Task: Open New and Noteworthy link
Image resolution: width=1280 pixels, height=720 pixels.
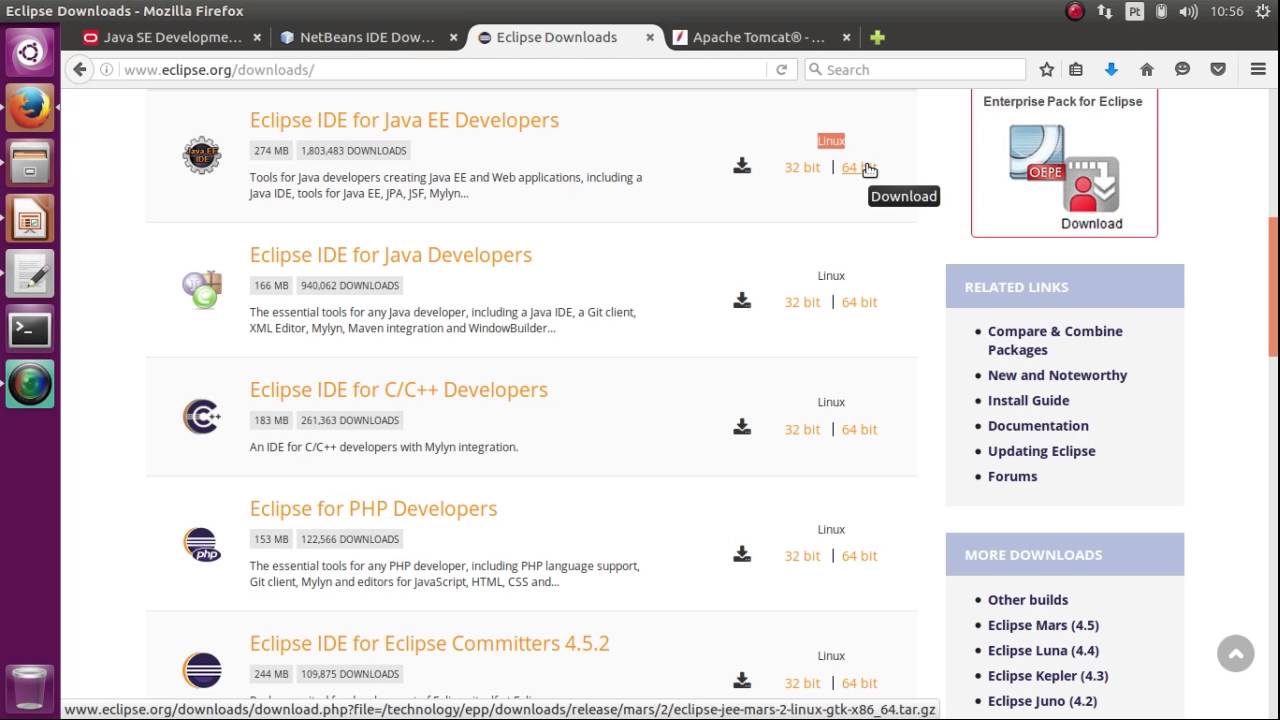Action: coord(1057,375)
